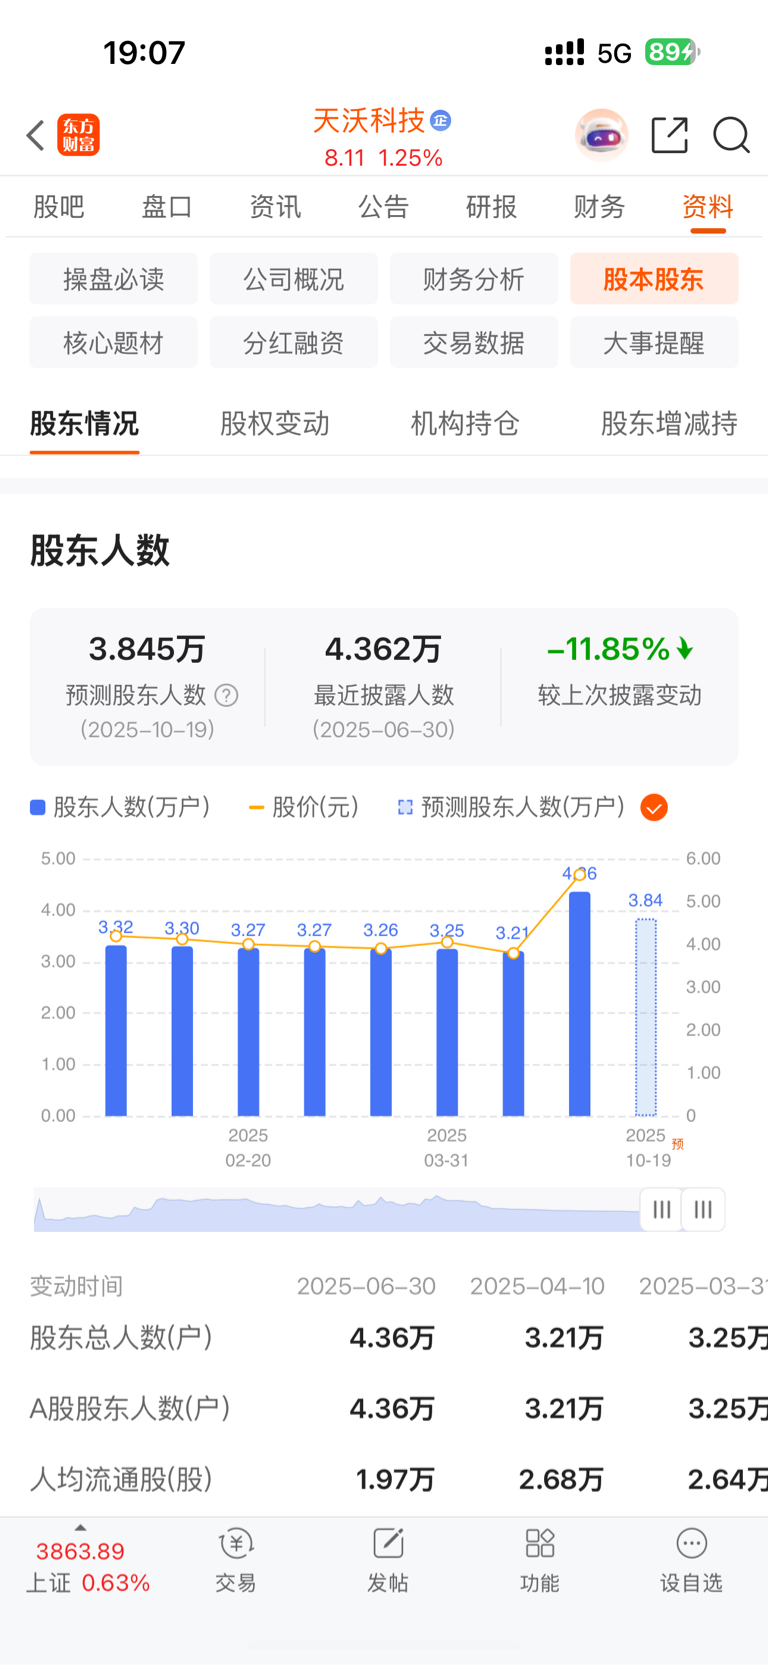Toggle the 预测股东人数(万户) legend label
Image resolution: width=768 pixels, height=1665 pixels.
pos(511,807)
